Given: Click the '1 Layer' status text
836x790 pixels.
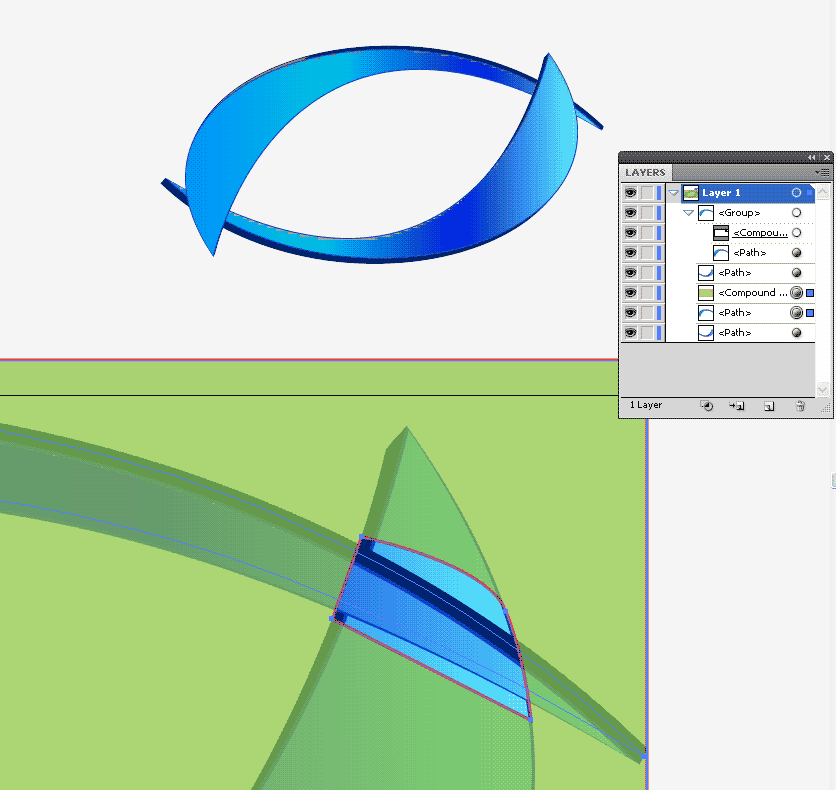Looking at the screenshot, I should tap(646, 405).
